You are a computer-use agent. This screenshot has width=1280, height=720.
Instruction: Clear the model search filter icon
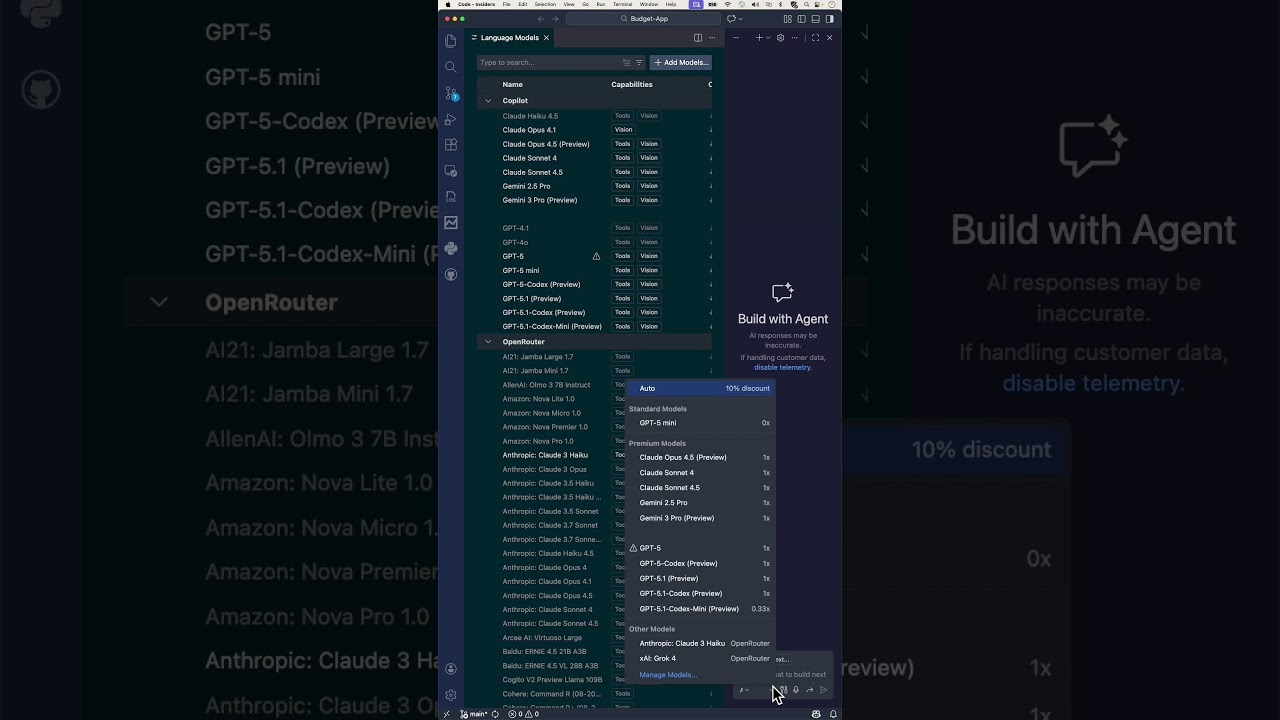tap(627, 62)
